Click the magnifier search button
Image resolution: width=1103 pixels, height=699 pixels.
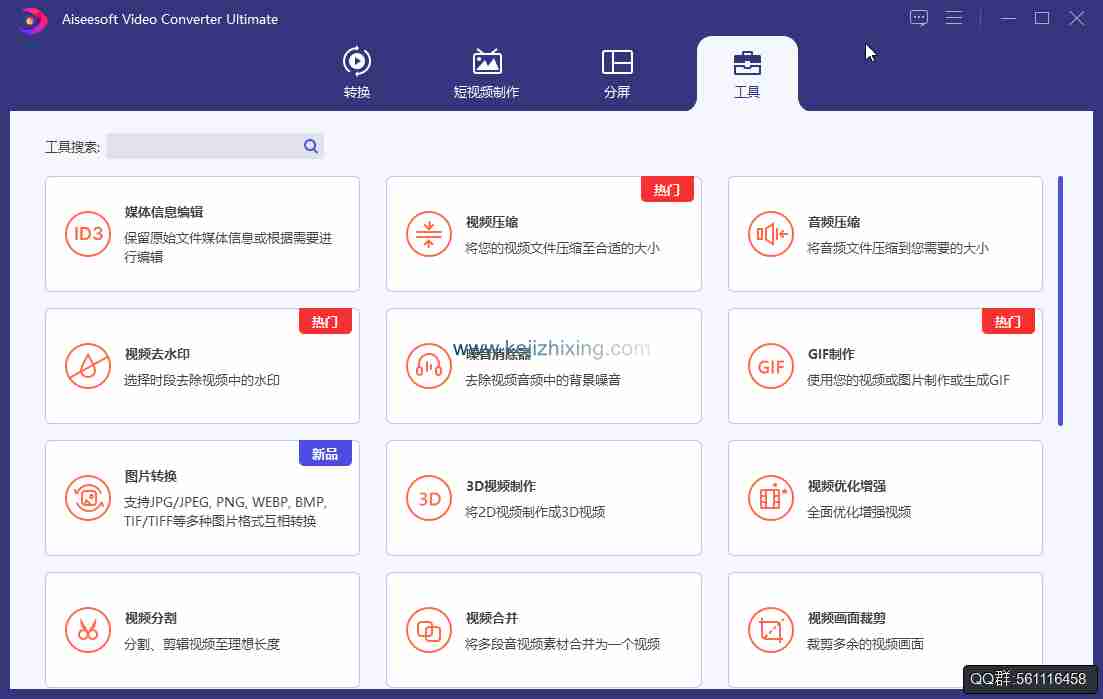311,147
